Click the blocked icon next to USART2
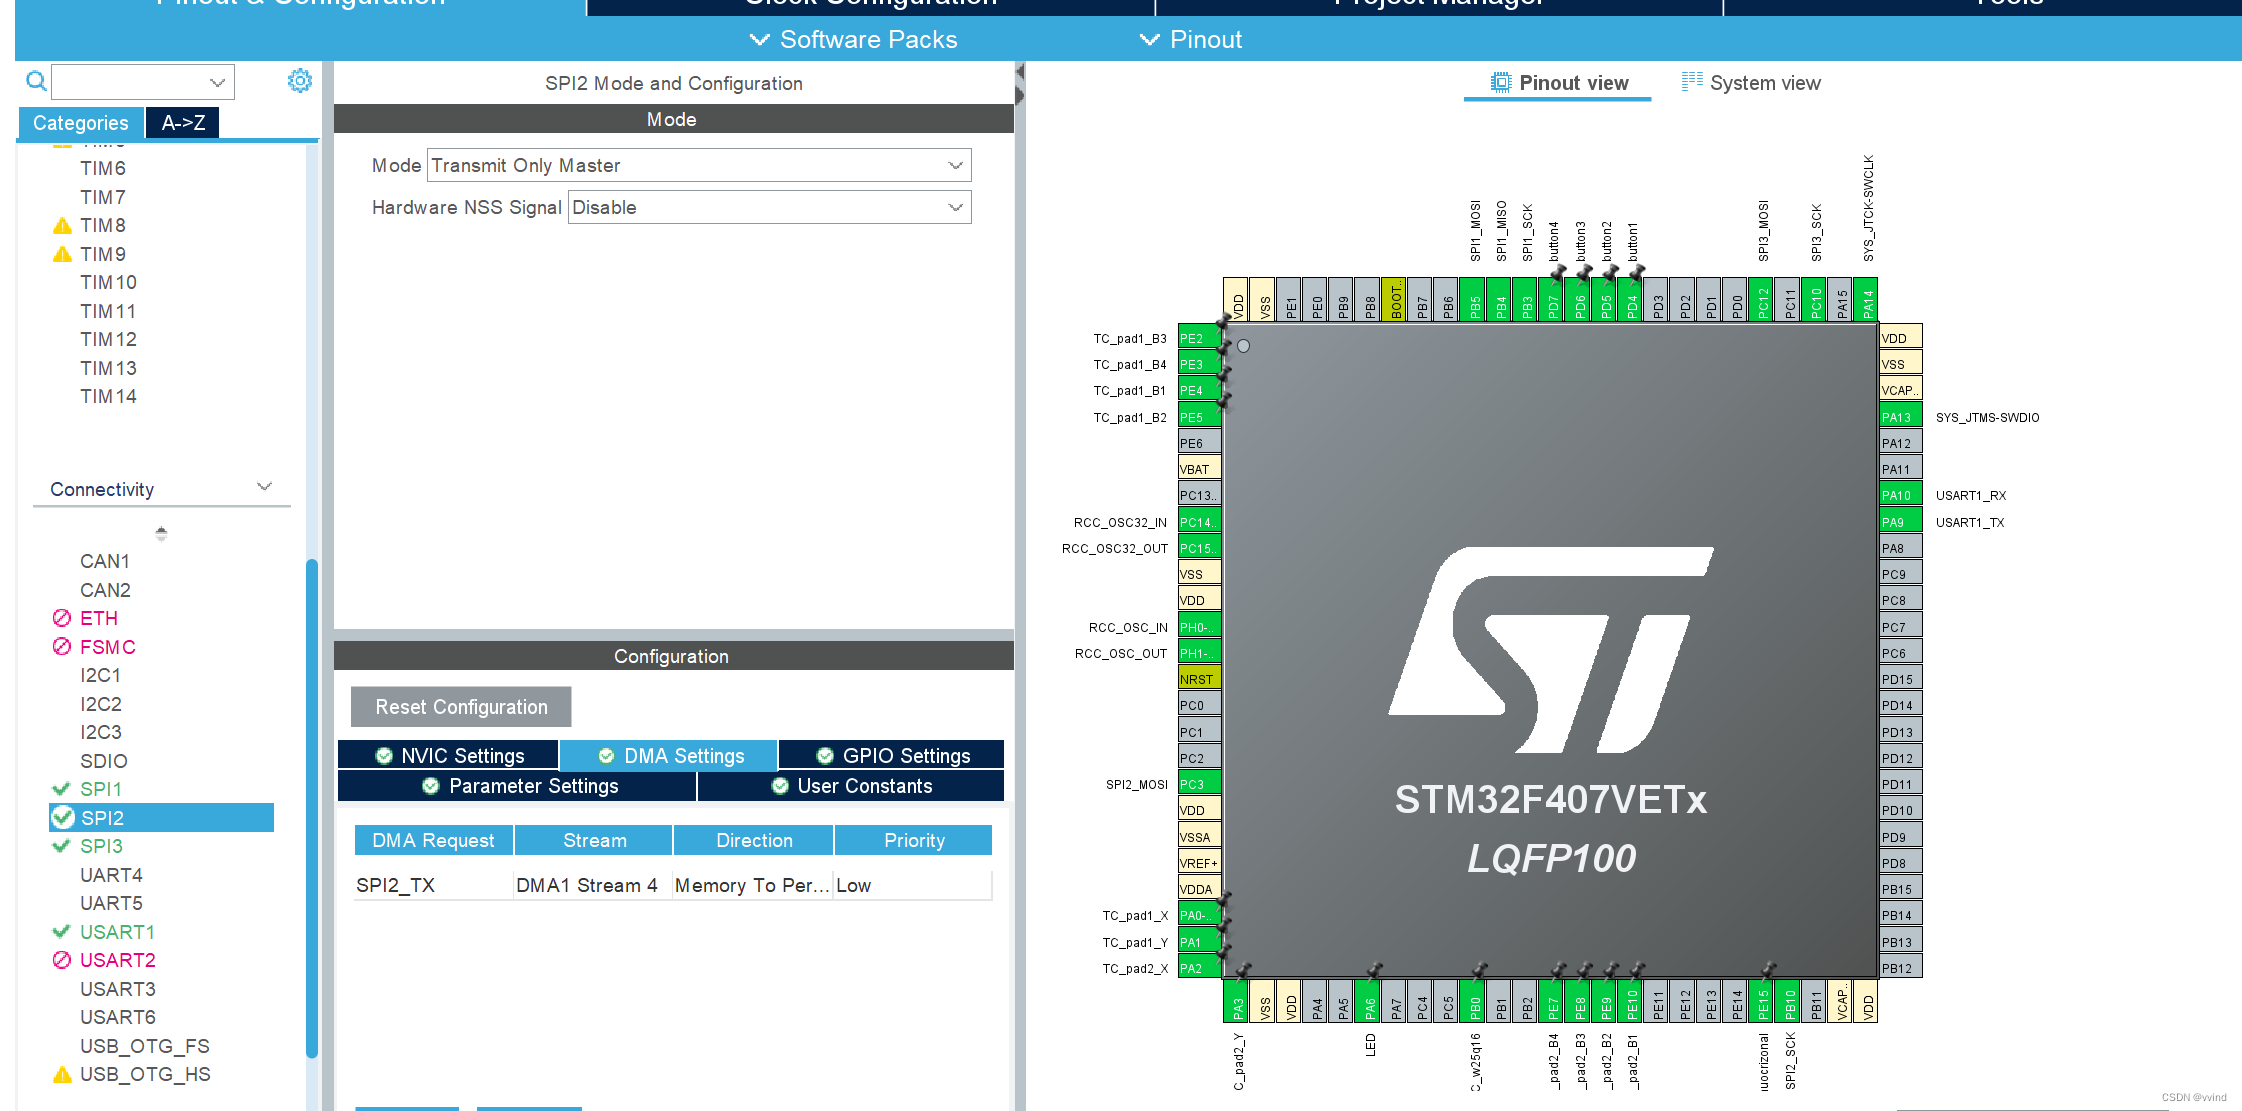This screenshot has width=2242, height=1111. pyautogui.click(x=60, y=960)
